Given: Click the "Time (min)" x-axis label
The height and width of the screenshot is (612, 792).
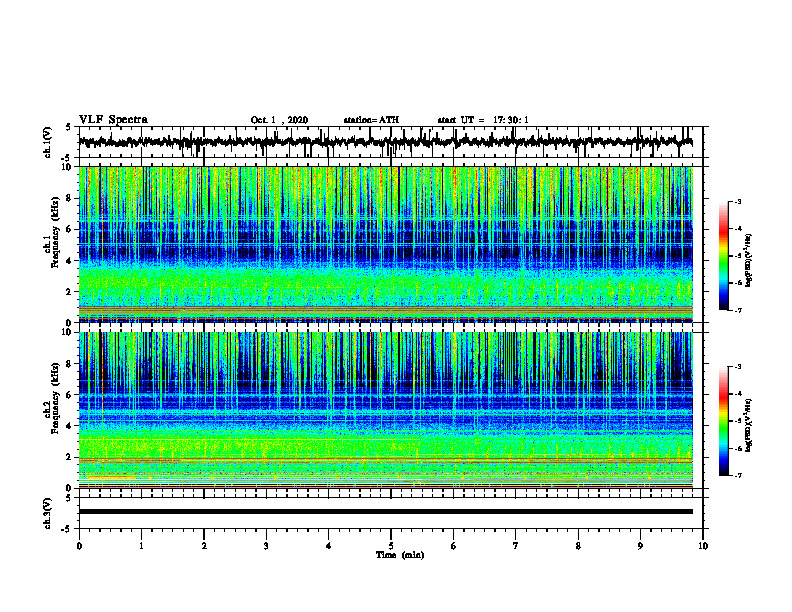Looking at the screenshot, I should pyautogui.click(x=400, y=555).
